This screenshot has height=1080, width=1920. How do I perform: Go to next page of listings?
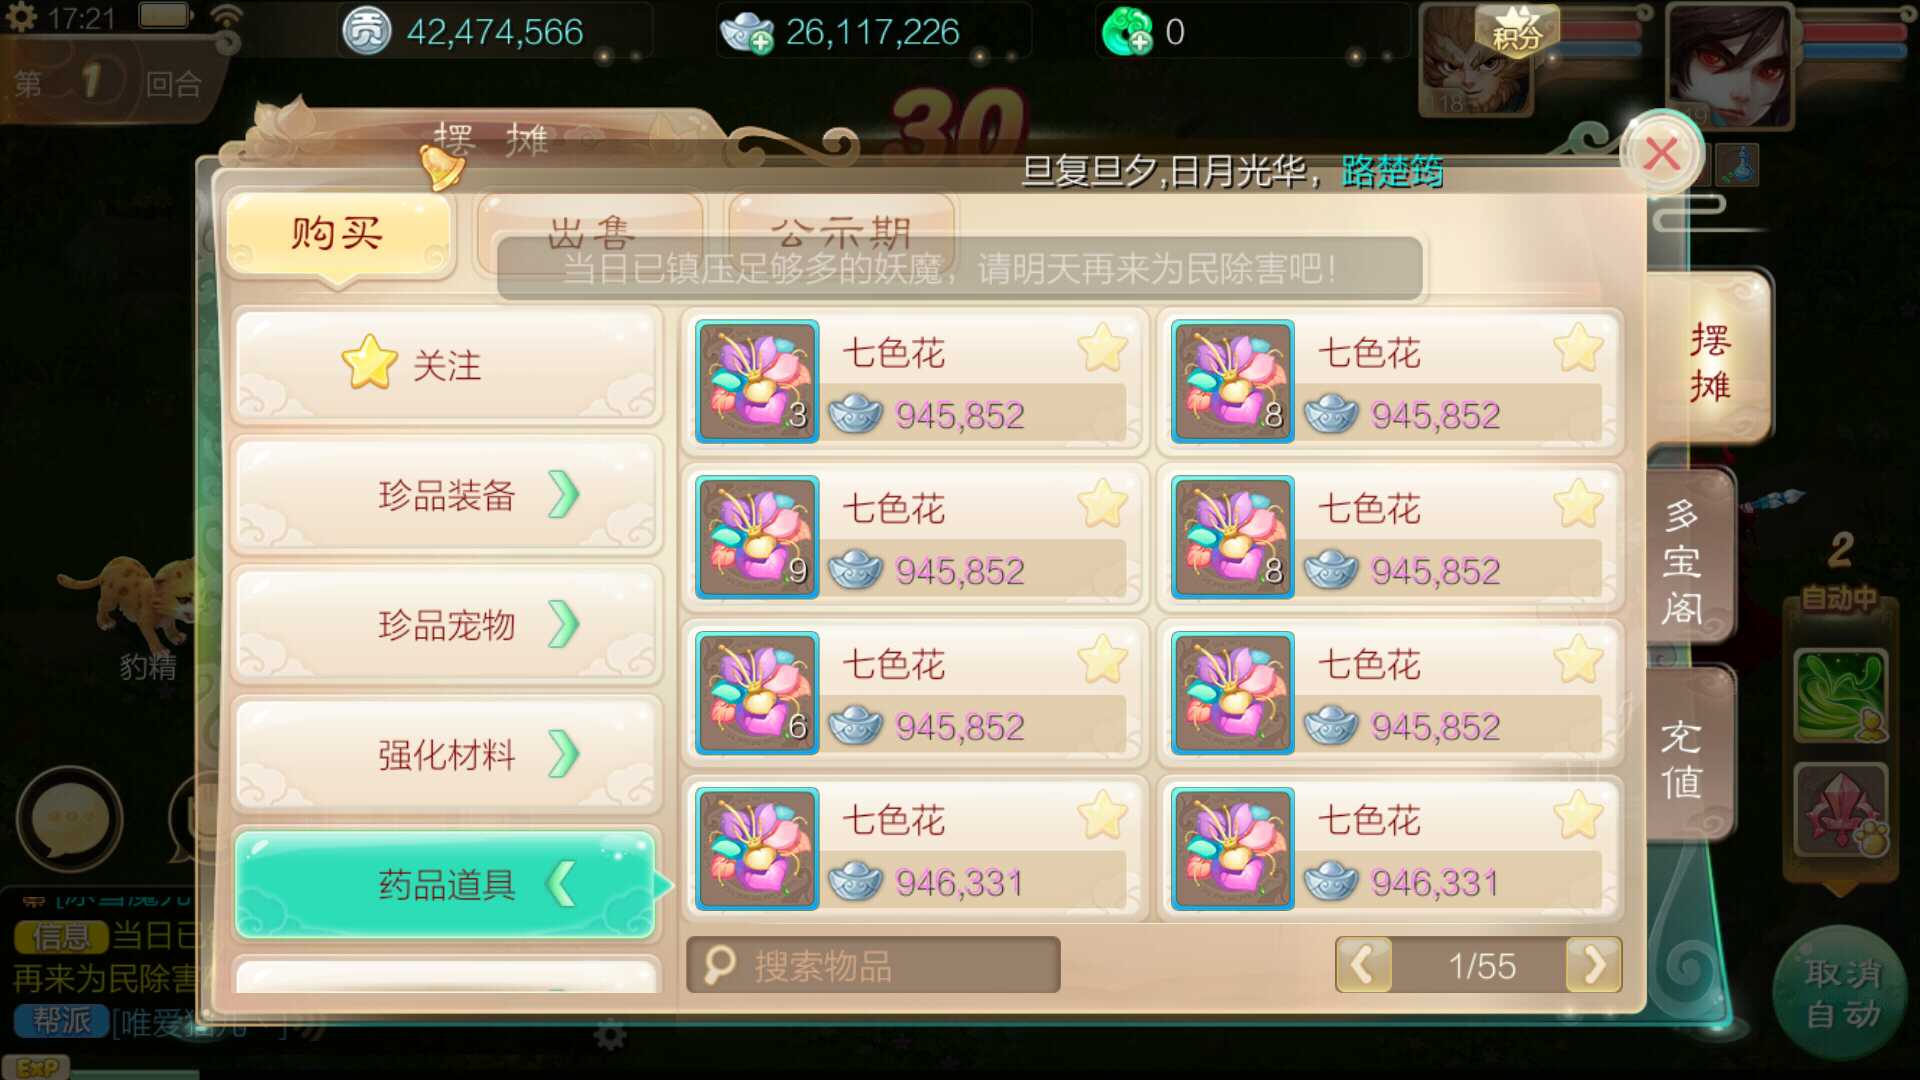coord(1594,965)
